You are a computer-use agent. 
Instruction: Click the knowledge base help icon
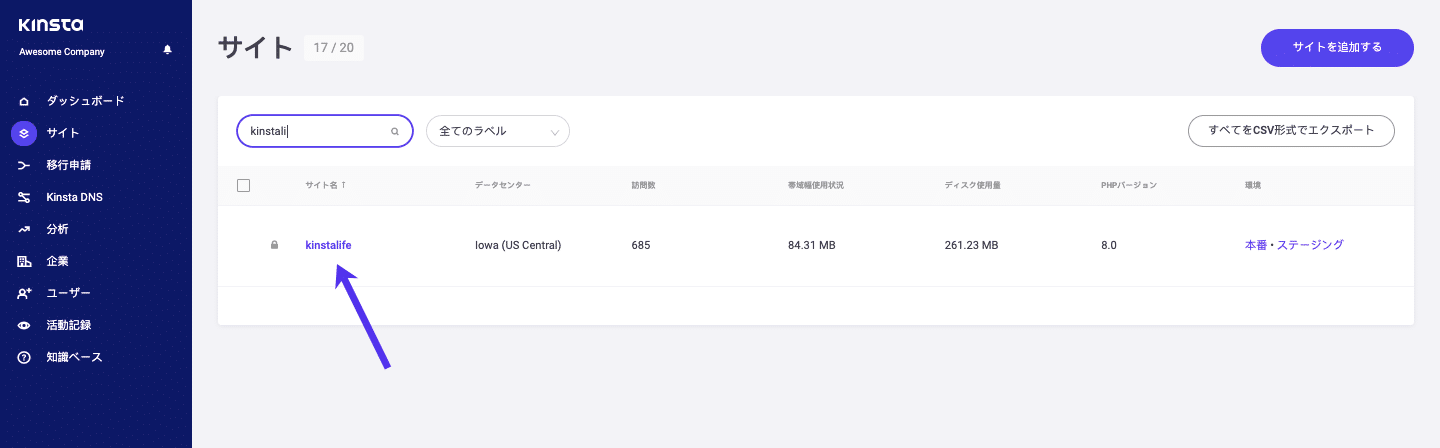[24, 357]
